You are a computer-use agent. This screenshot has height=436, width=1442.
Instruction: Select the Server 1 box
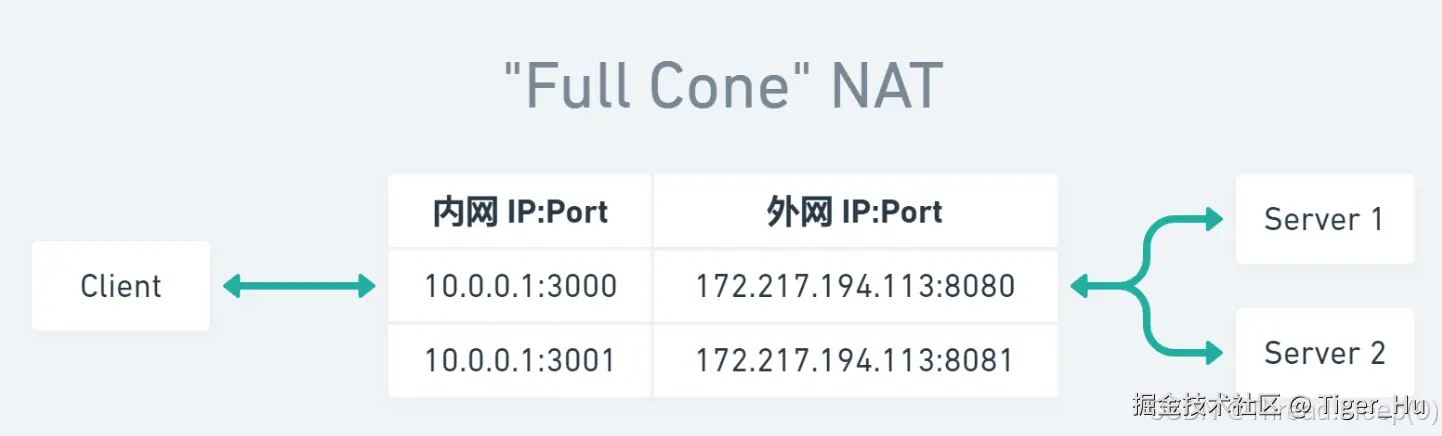point(1324,219)
